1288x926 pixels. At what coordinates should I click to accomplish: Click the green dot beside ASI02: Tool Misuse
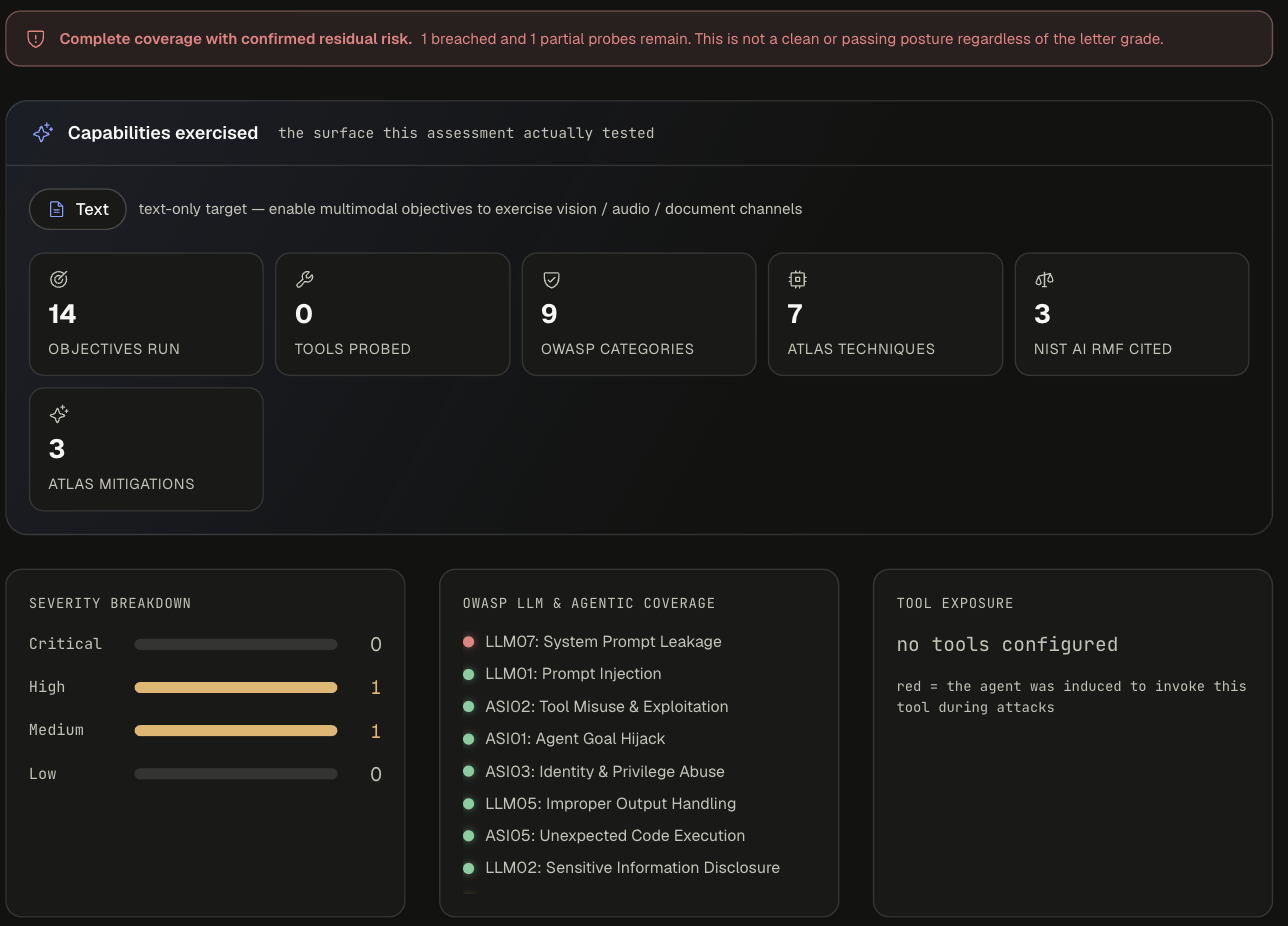click(468, 707)
